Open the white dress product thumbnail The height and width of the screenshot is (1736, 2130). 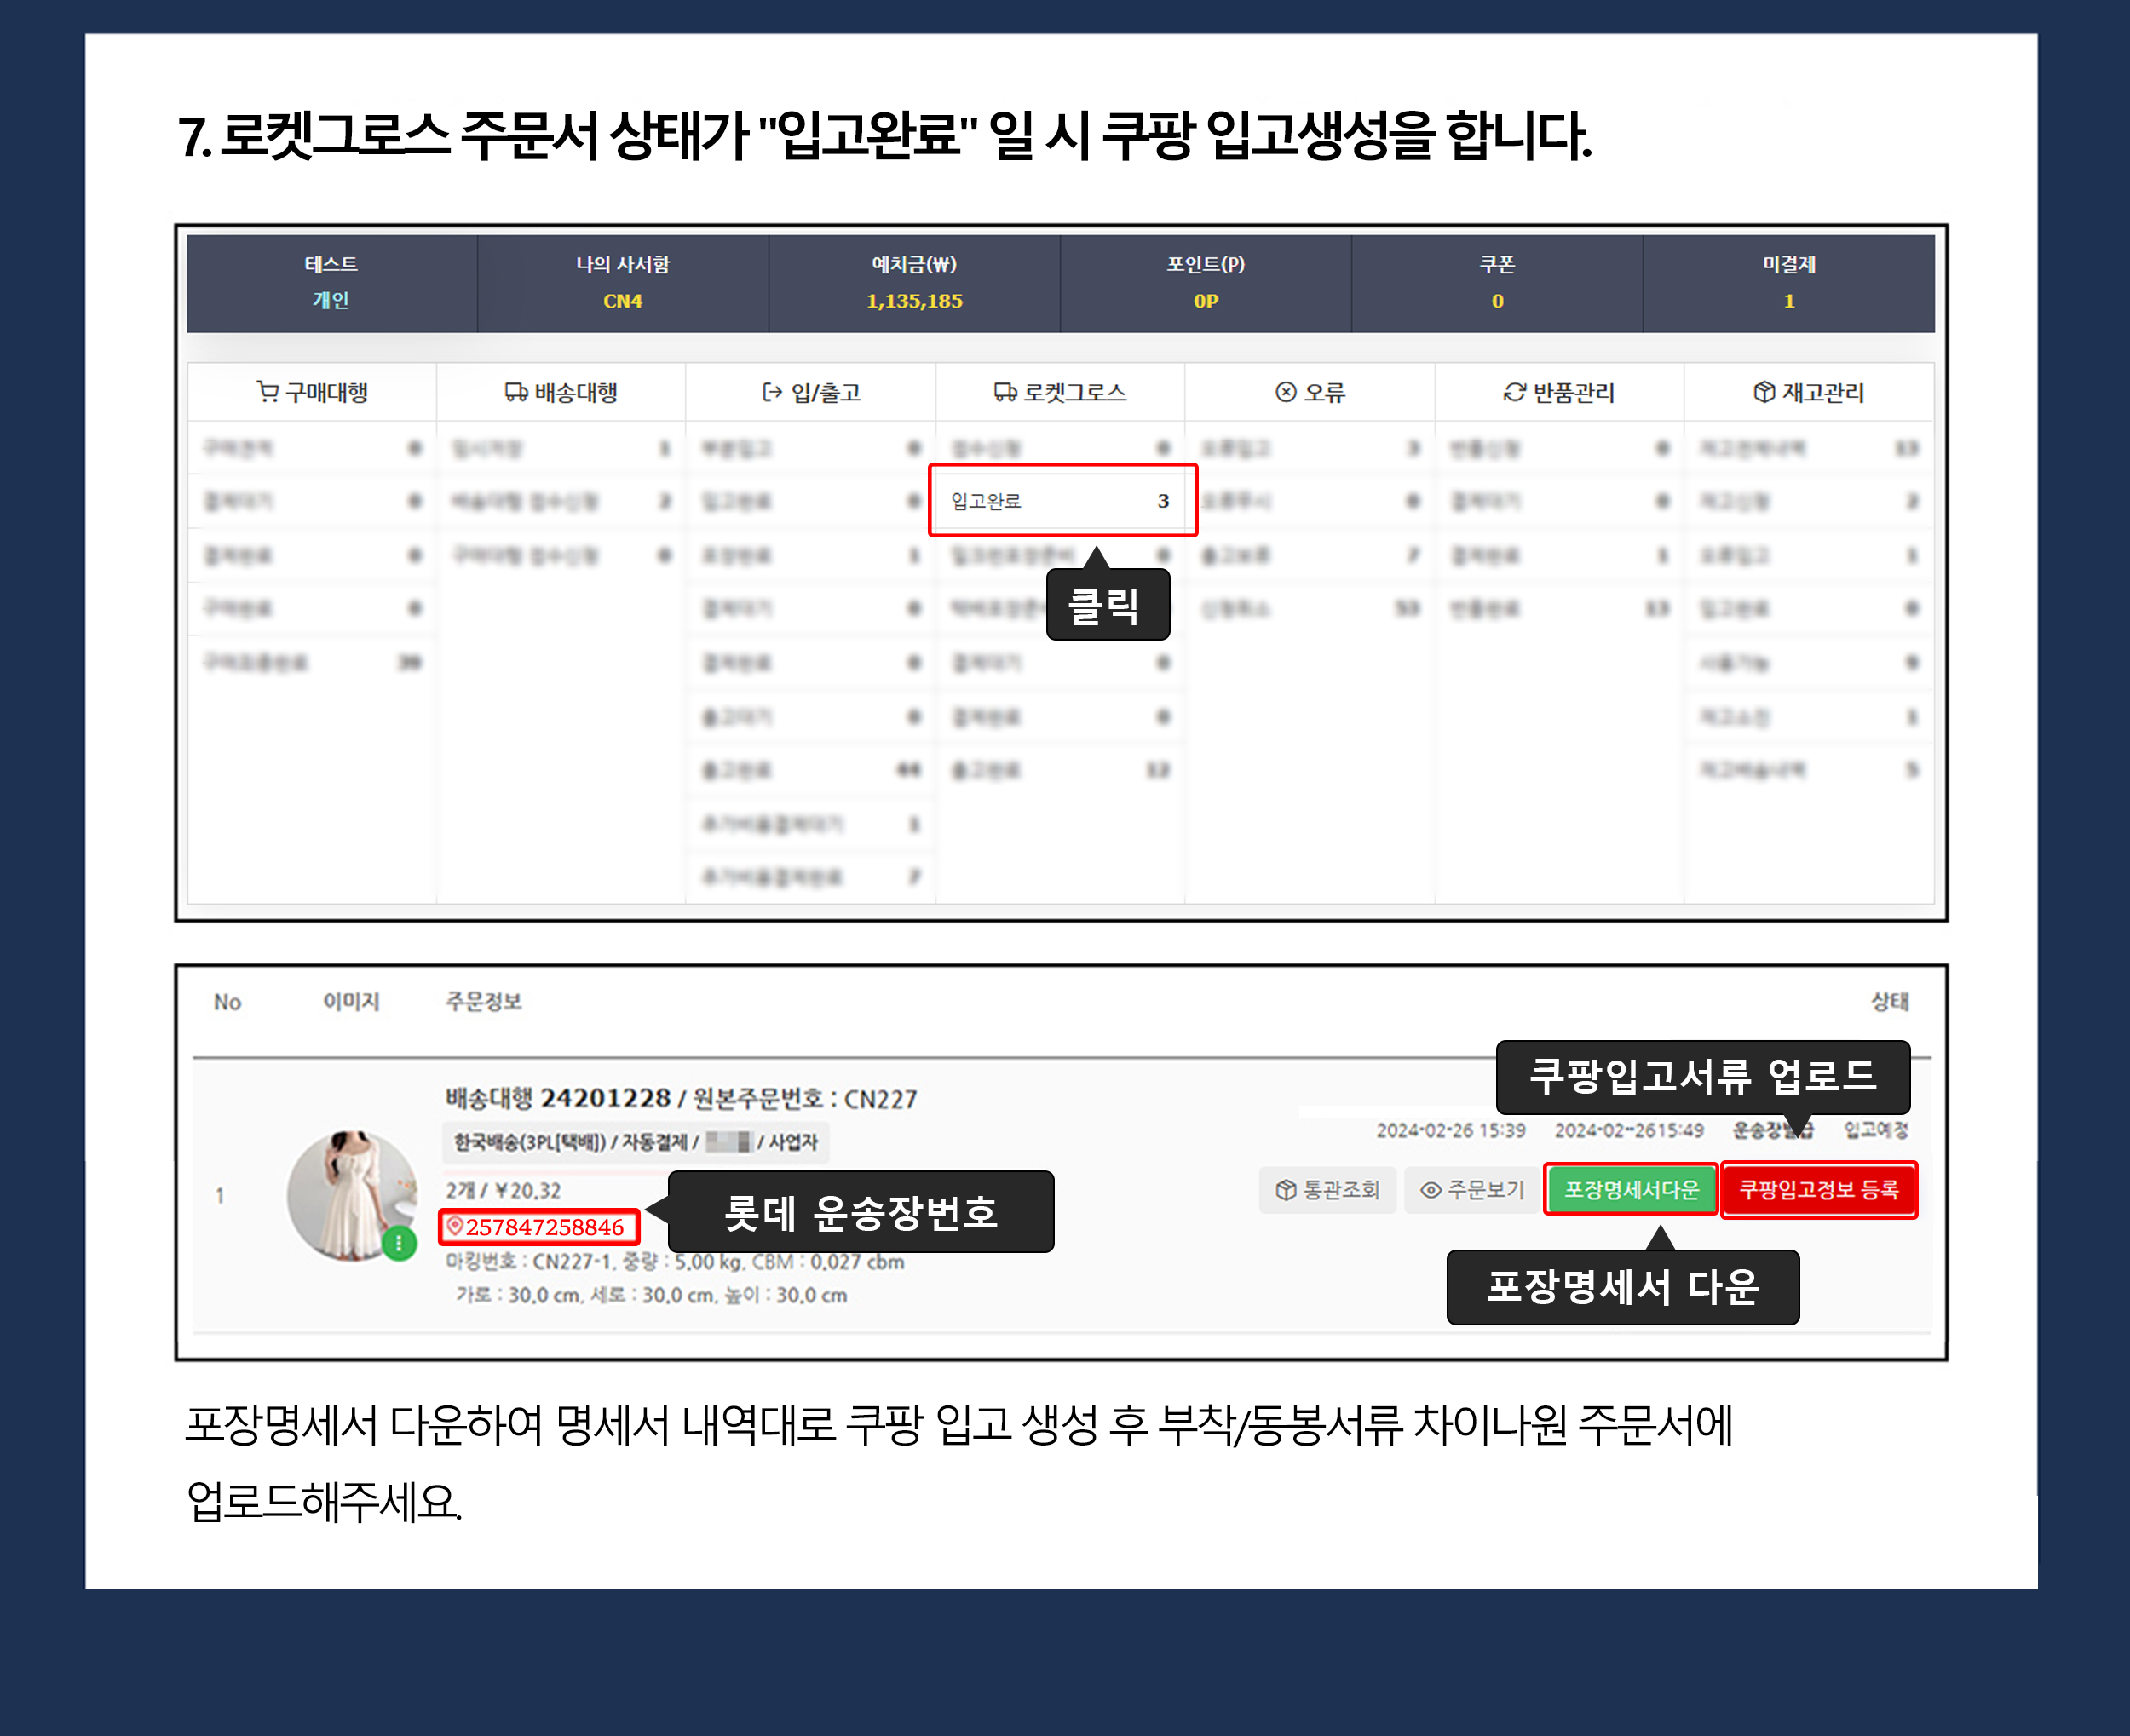point(351,1195)
